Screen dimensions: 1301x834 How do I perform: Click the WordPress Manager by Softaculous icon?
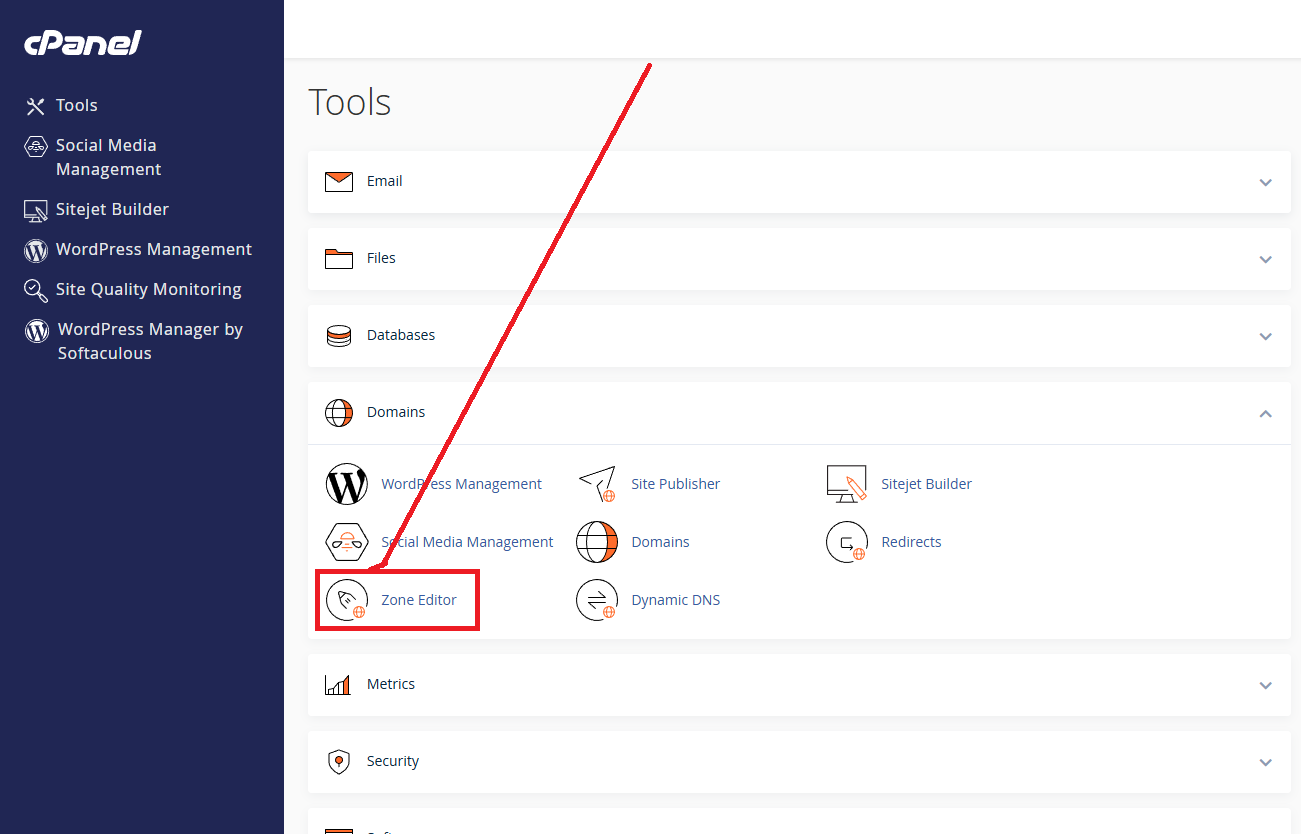(x=37, y=330)
